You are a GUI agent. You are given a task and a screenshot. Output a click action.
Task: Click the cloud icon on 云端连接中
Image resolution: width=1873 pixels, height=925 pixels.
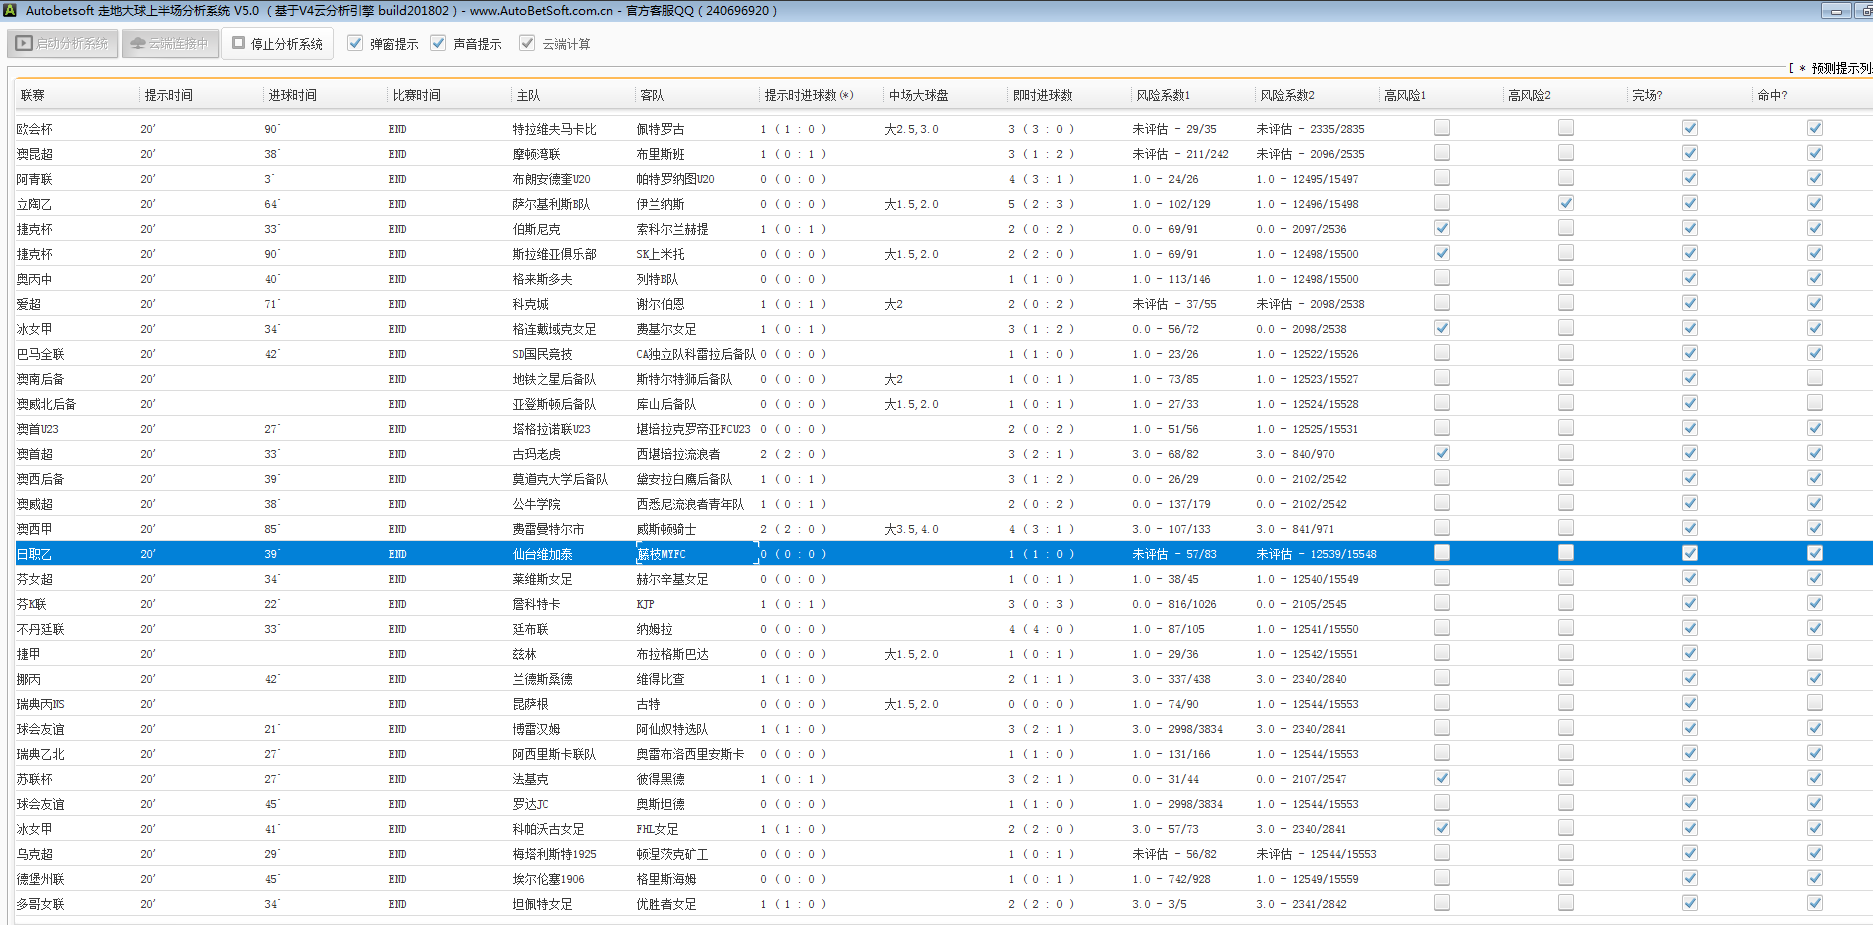pyautogui.click(x=138, y=44)
